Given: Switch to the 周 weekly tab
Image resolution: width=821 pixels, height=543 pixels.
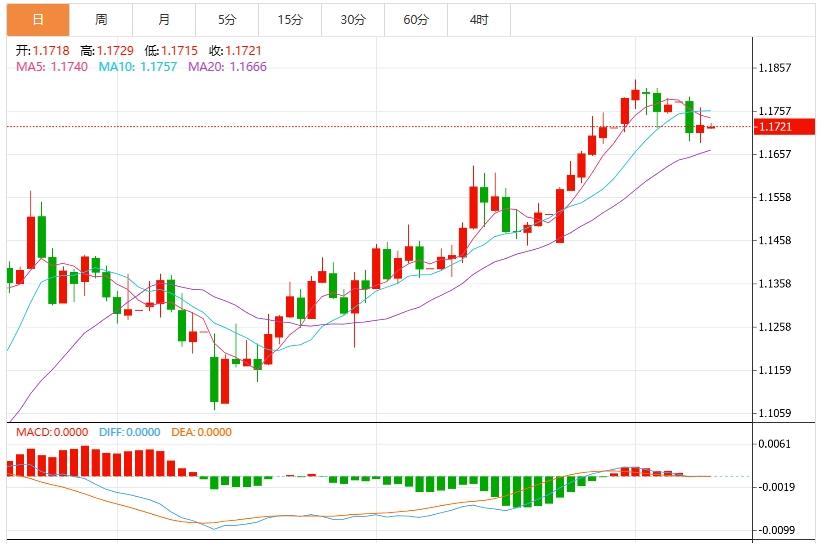Looking at the screenshot, I should point(101,19).
